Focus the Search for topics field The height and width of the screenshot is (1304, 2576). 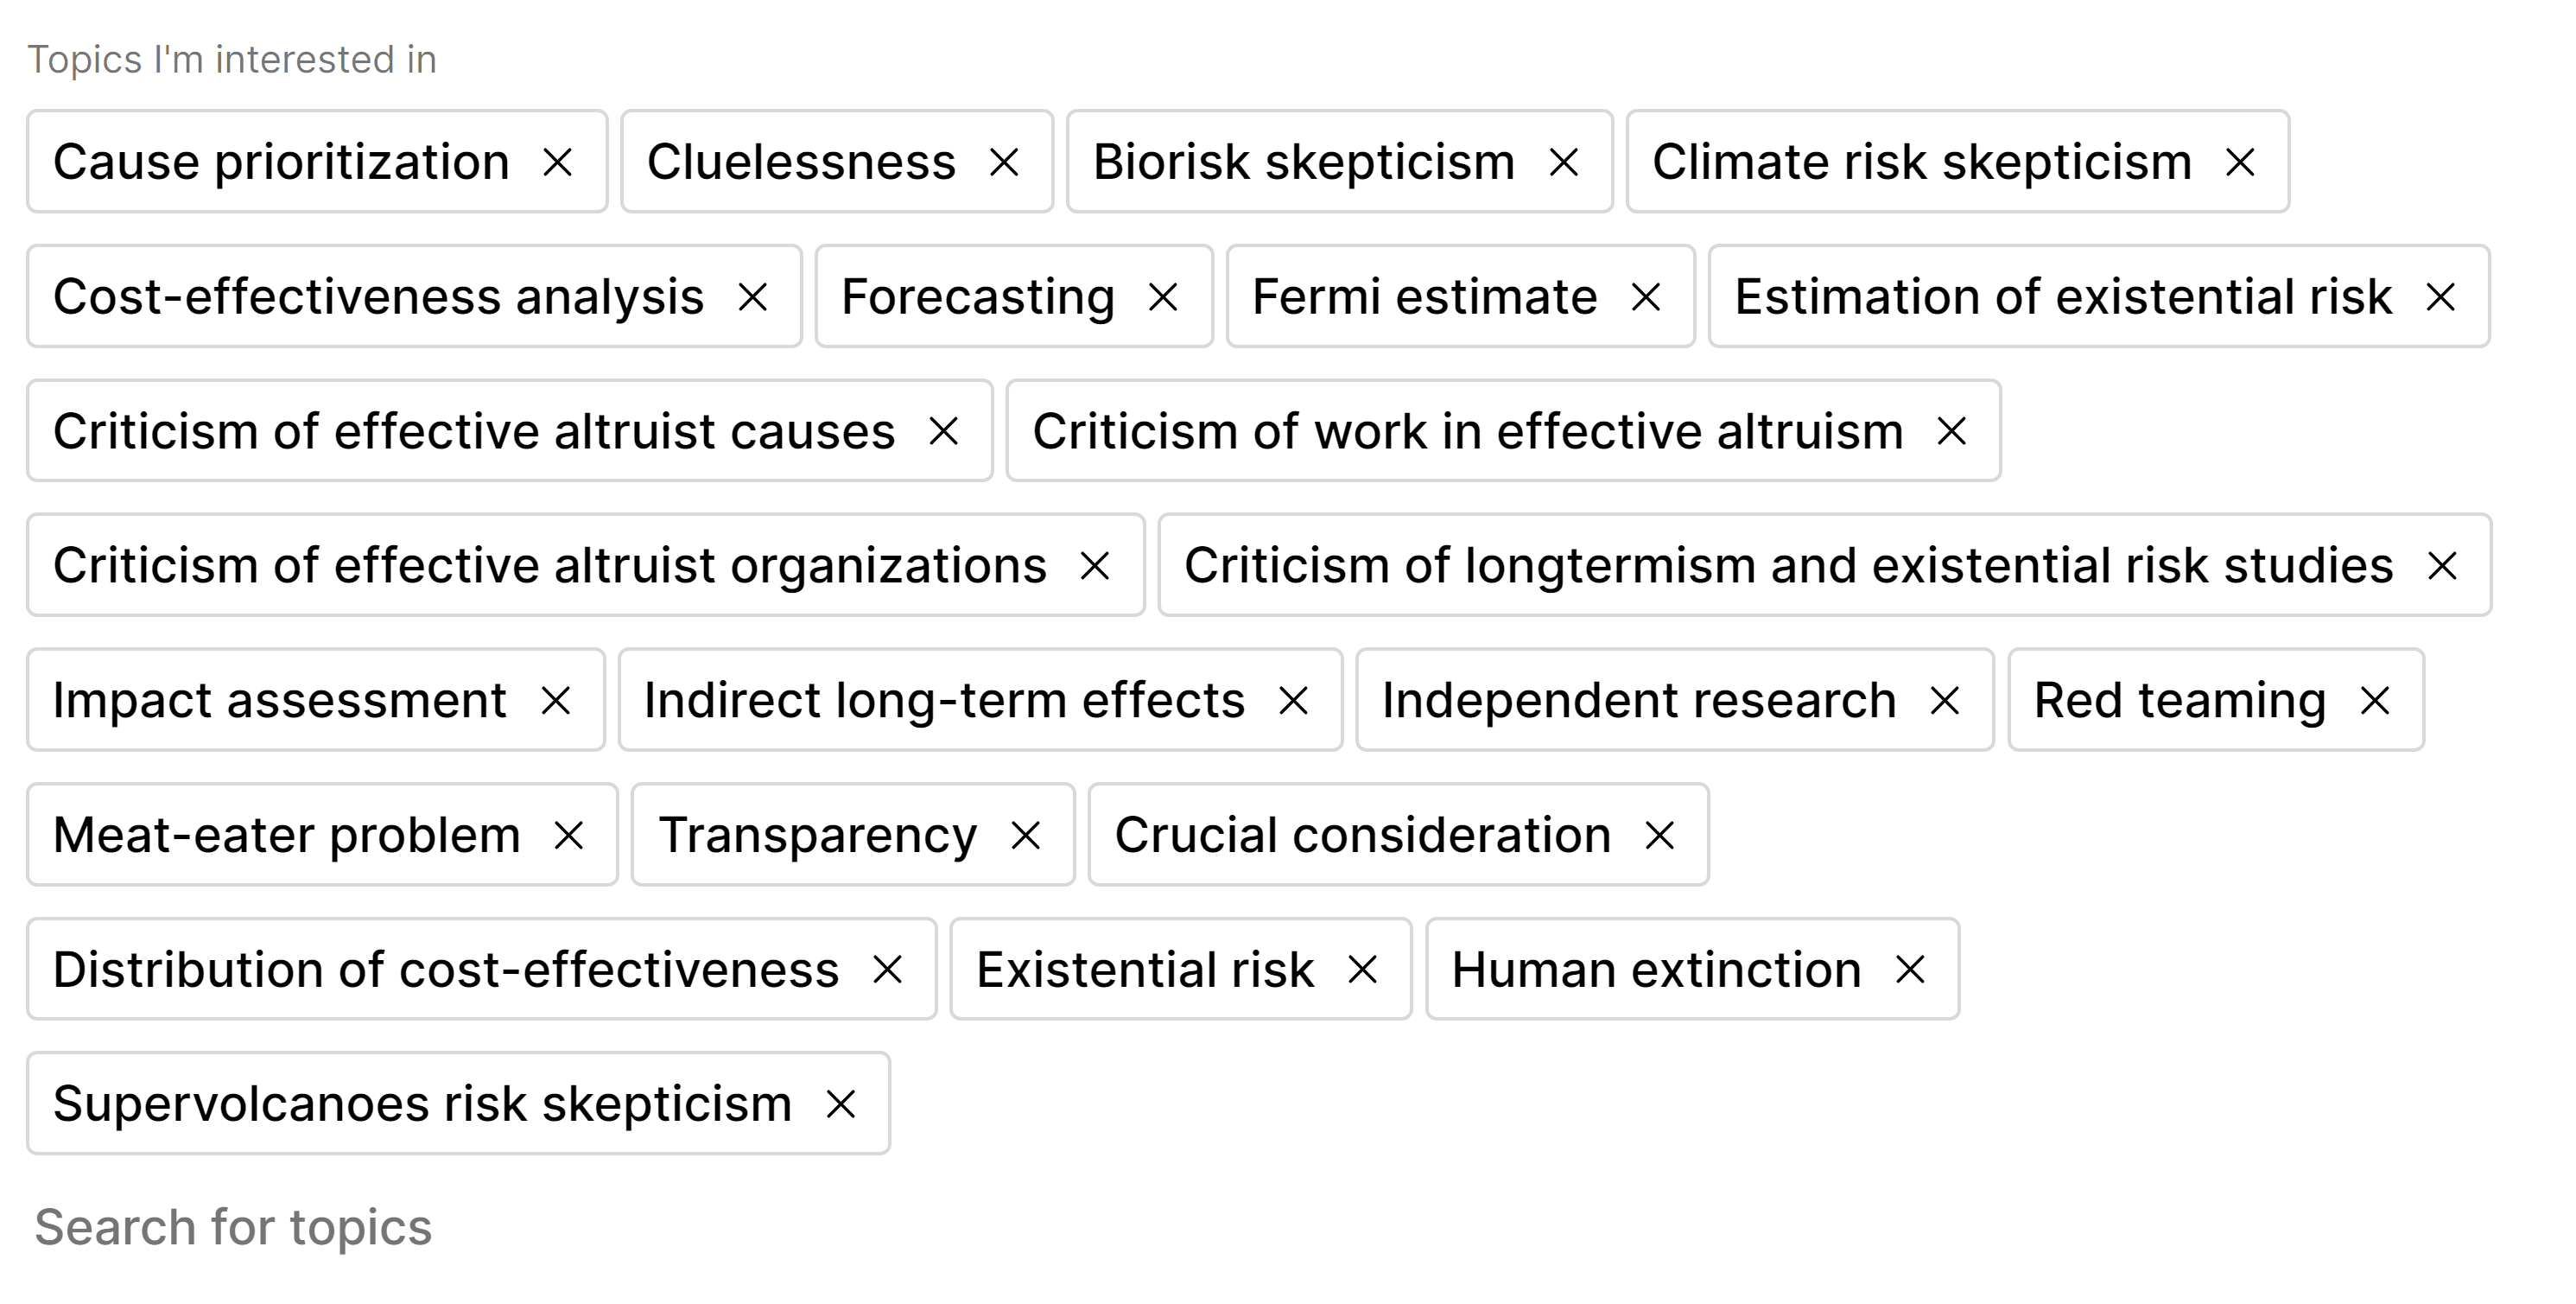(234, 1227)
